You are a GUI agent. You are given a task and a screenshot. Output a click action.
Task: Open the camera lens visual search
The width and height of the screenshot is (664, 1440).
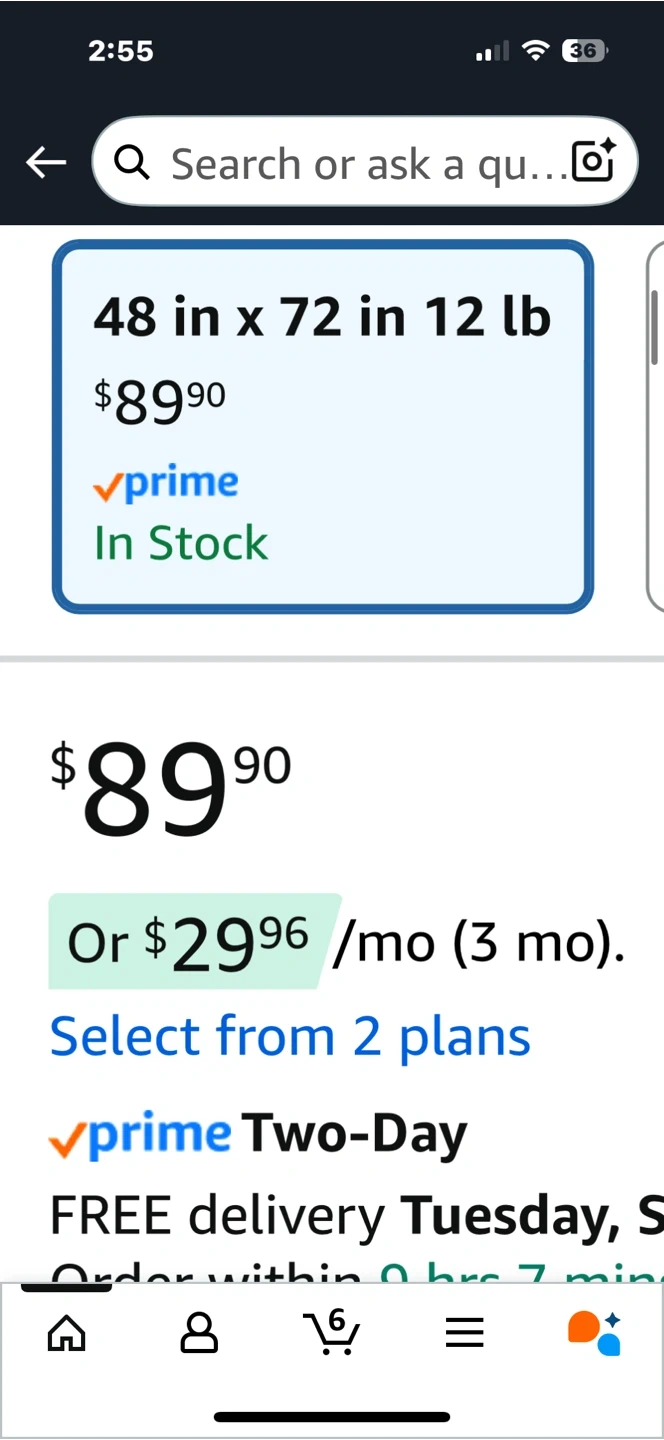[x=591, y=161]
